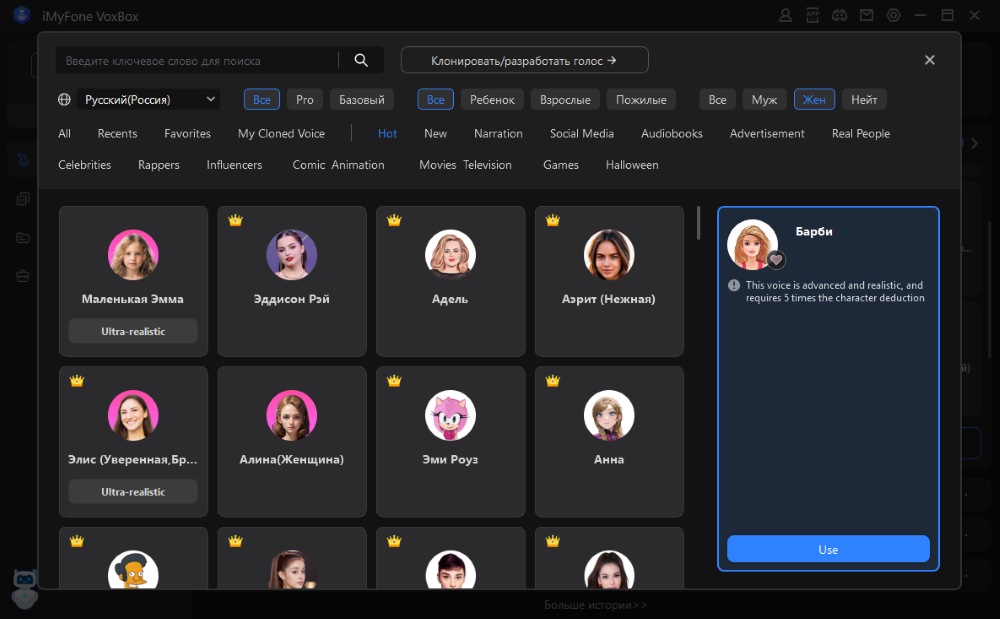
Task: Select the Halloween category
Action: (632, 165)
